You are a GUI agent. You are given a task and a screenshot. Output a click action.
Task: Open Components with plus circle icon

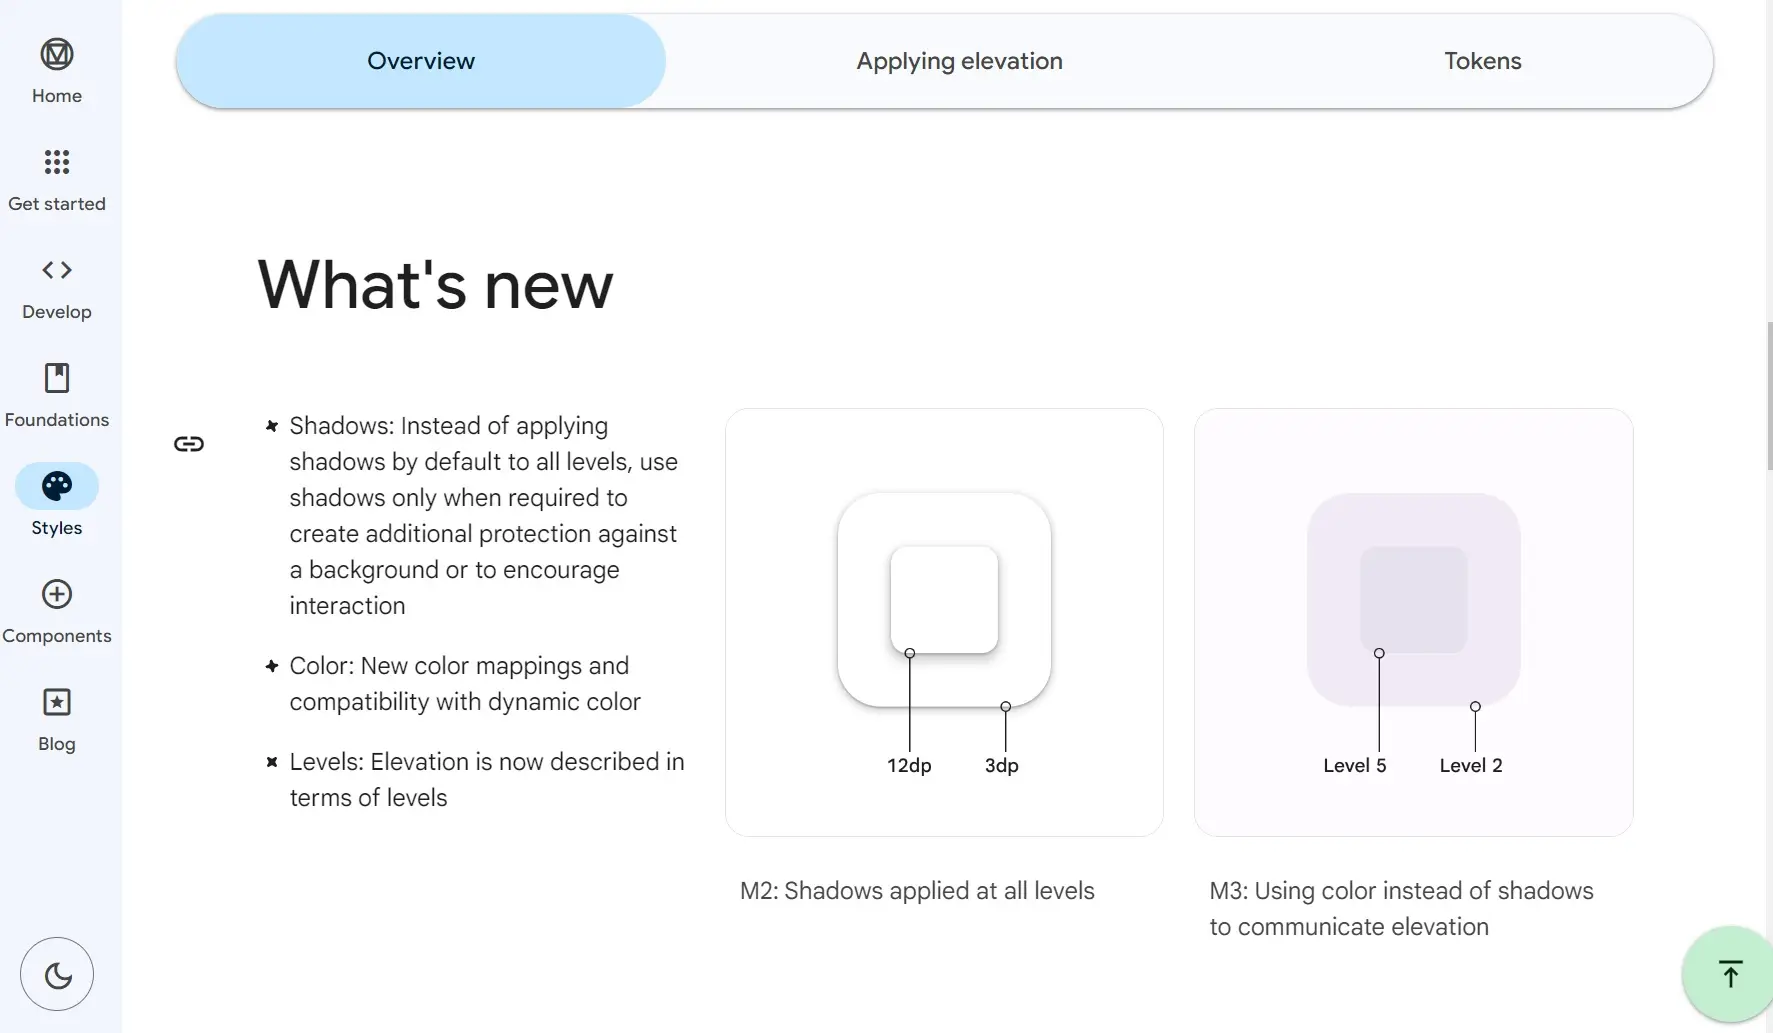click(x=57, y=594)
